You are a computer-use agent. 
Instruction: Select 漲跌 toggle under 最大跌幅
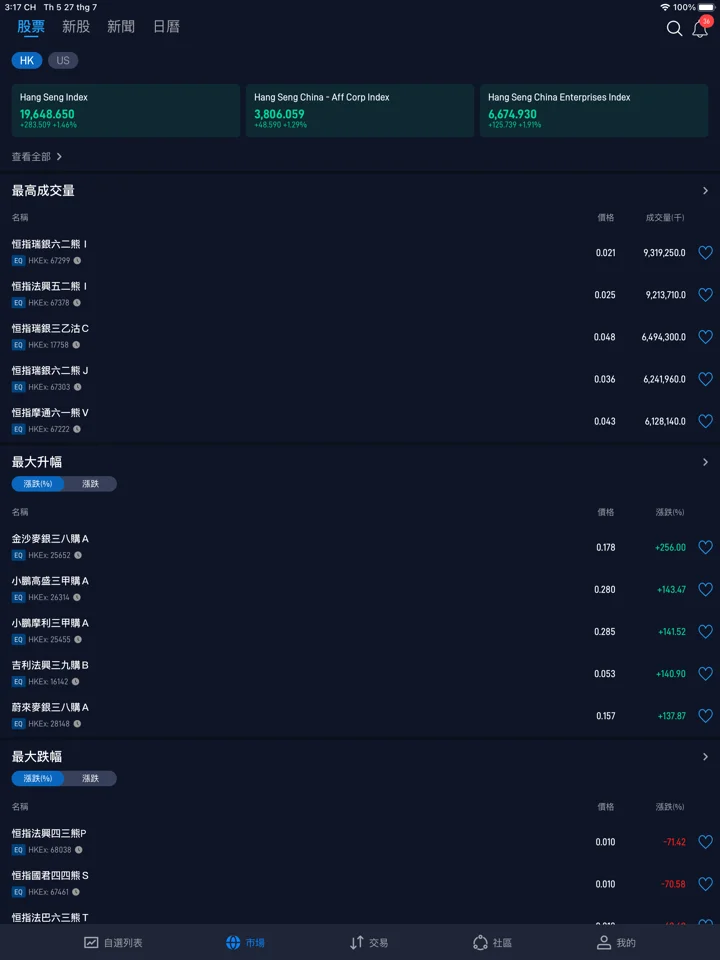pyautogui.click(x=90, y=778)
